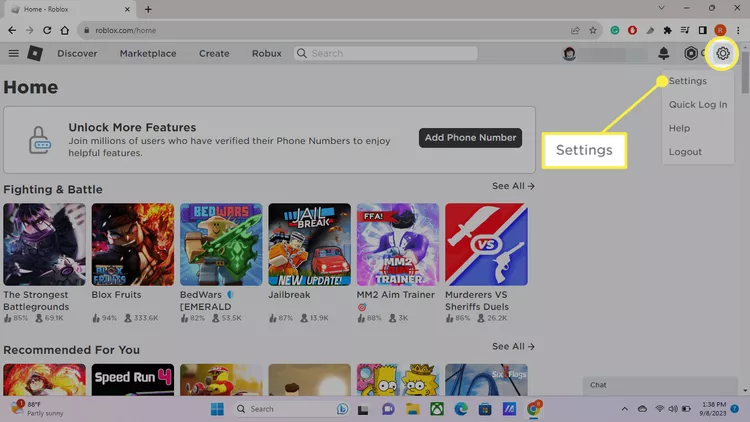Screen dimensions: 750x422
Task: Open the Windows Start menu
Action: pos(217,408)
